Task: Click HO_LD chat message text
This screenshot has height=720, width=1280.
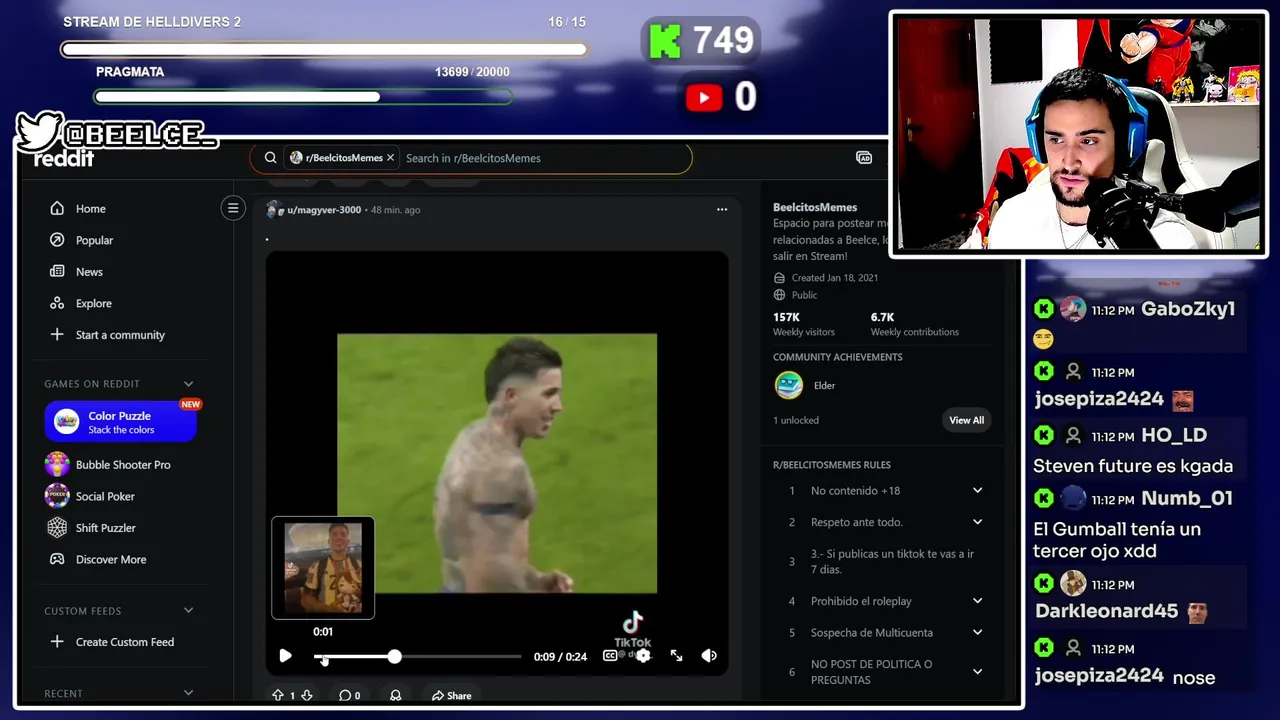Action: pyautogui.click(x=1133, y=466)
